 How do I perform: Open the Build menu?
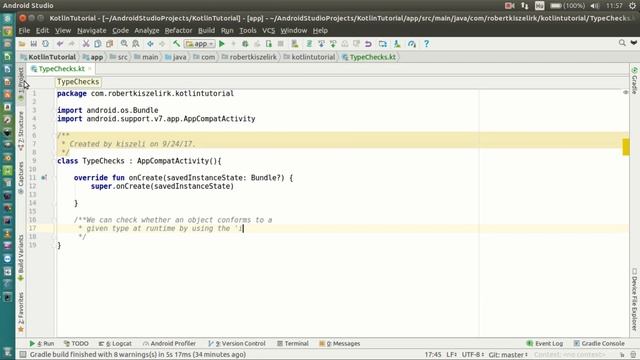tap(206, 31)
